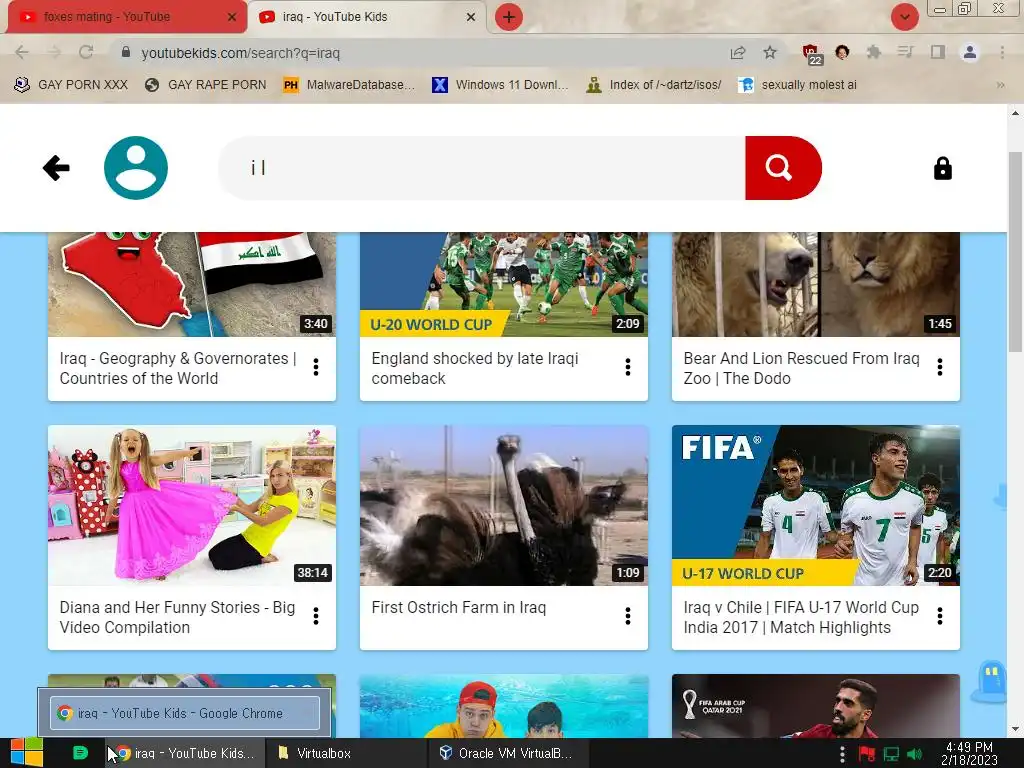Open the Chrome profile icon
This screenshot has height=768, width=1024.
970,52
